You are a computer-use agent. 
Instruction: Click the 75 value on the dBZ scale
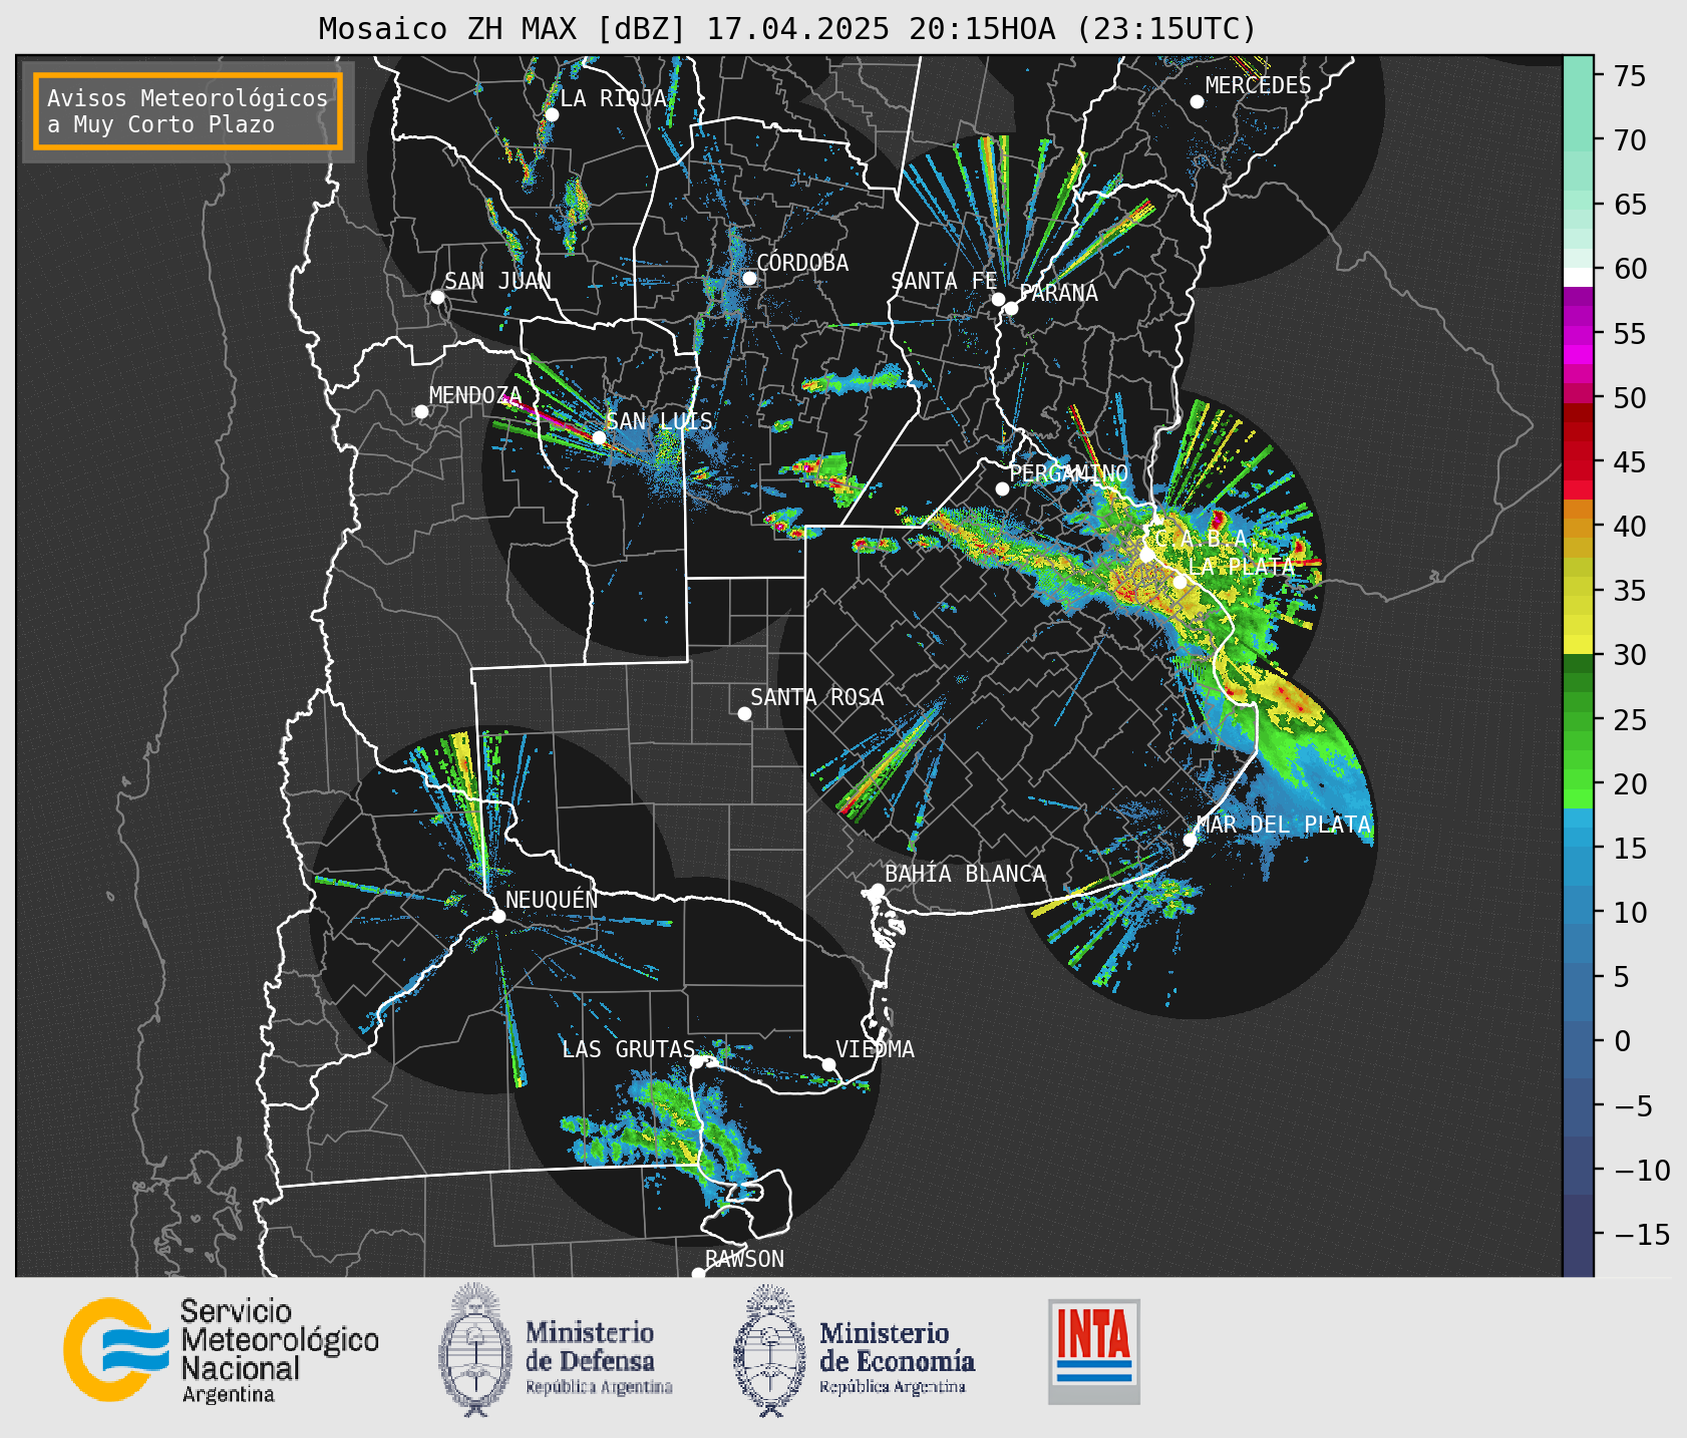(1629, 76)
